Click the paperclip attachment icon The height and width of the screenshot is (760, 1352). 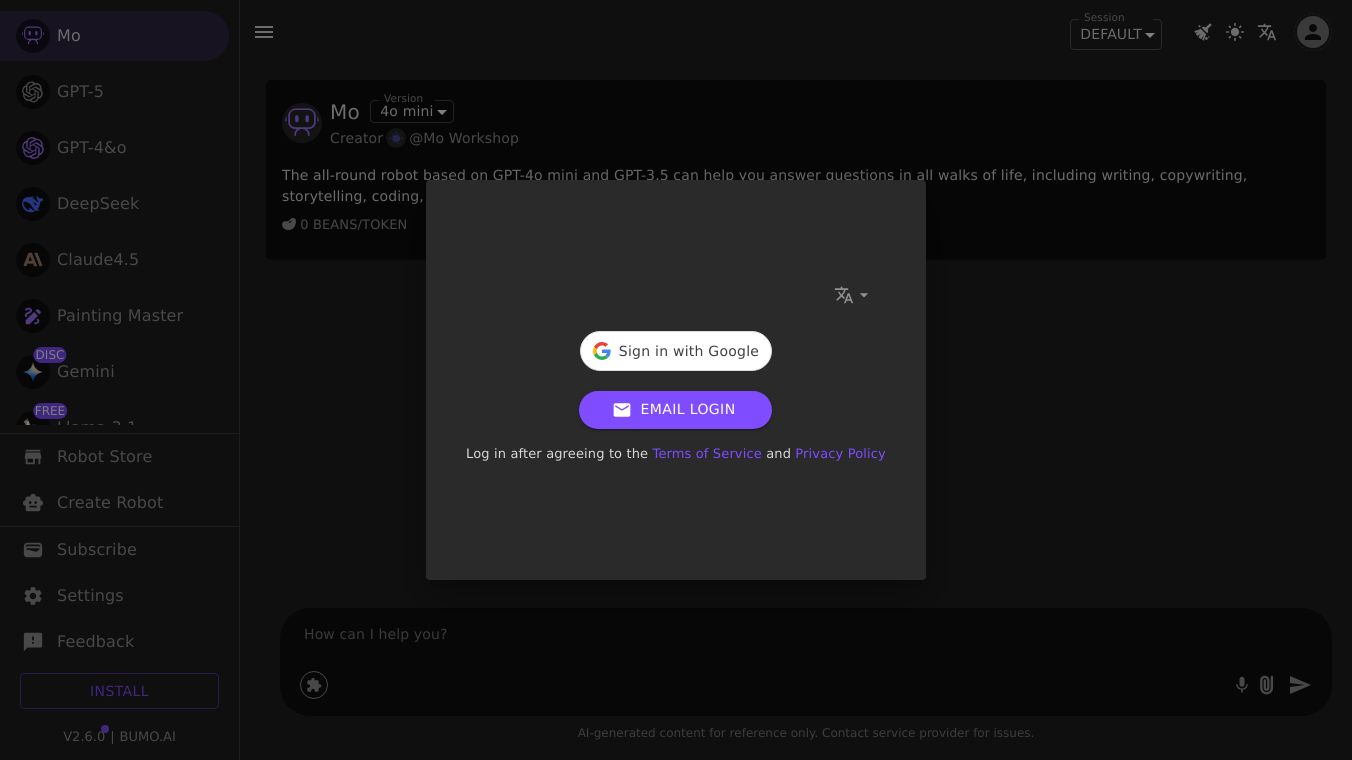pos(1266,685)
